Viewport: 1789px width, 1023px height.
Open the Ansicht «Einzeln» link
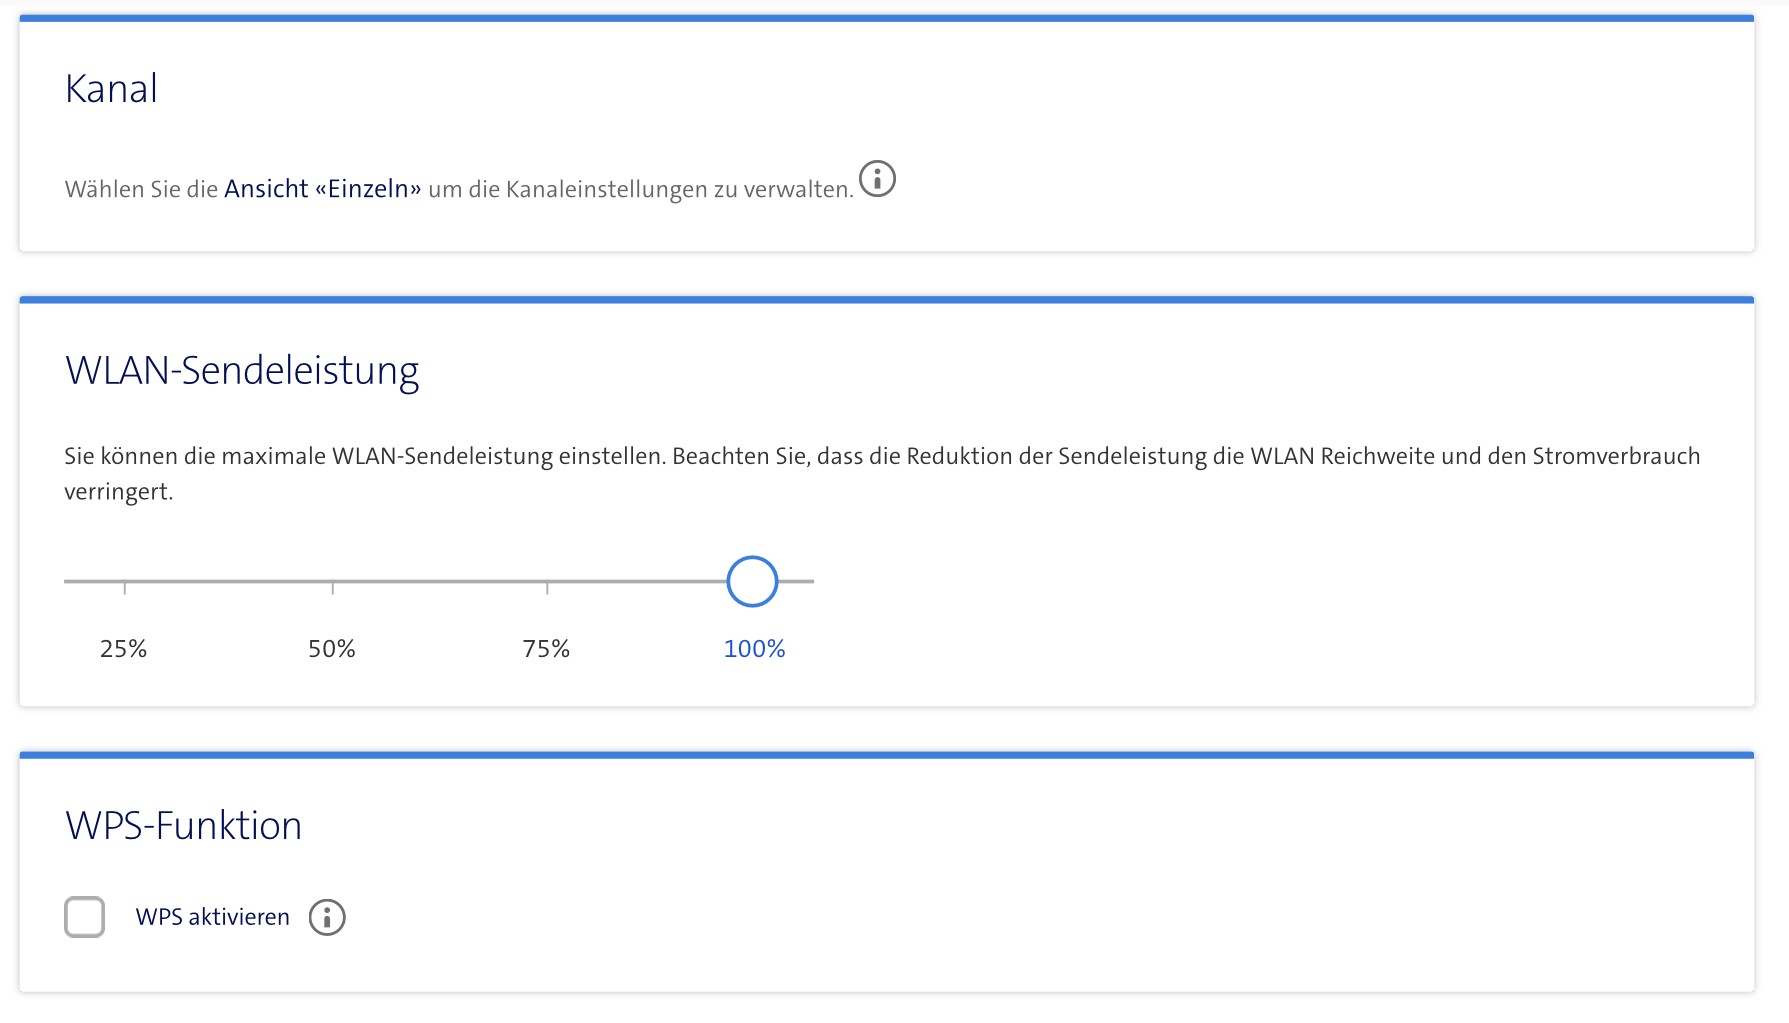click(x=322, y=189)
